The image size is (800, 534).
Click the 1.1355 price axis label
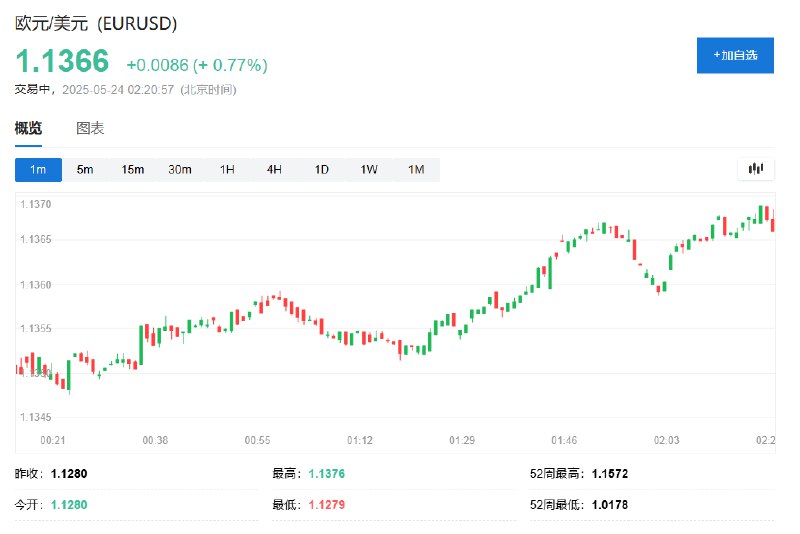(36, 328)
